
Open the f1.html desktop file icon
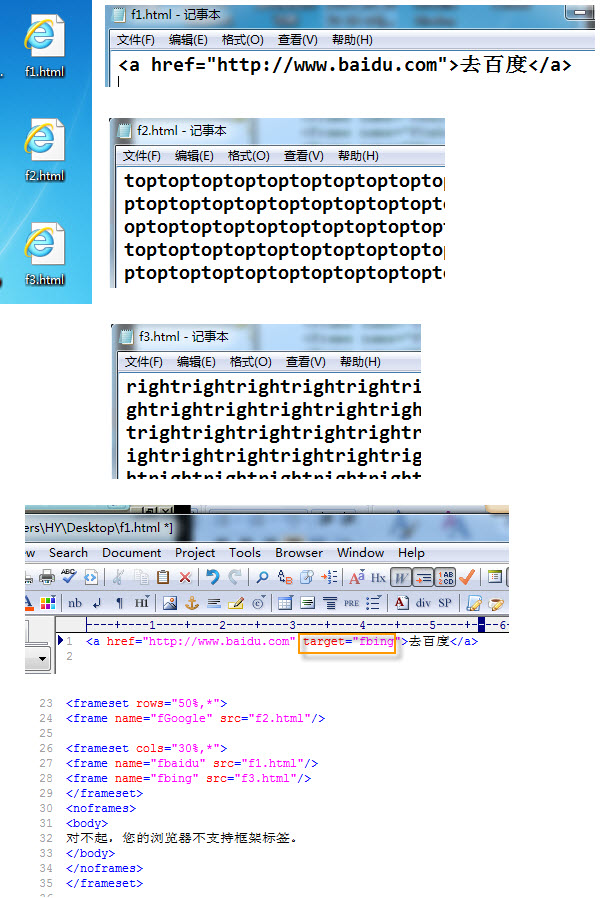44,46
